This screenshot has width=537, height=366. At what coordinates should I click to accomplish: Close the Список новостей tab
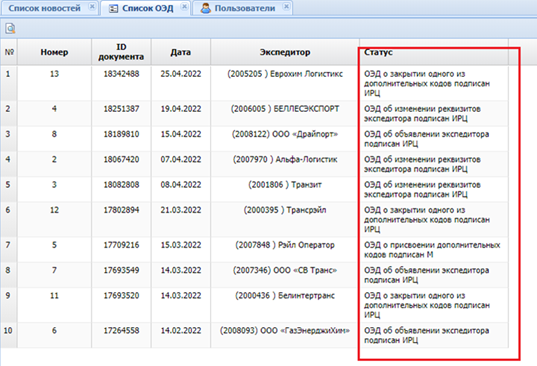pos(92,7)
